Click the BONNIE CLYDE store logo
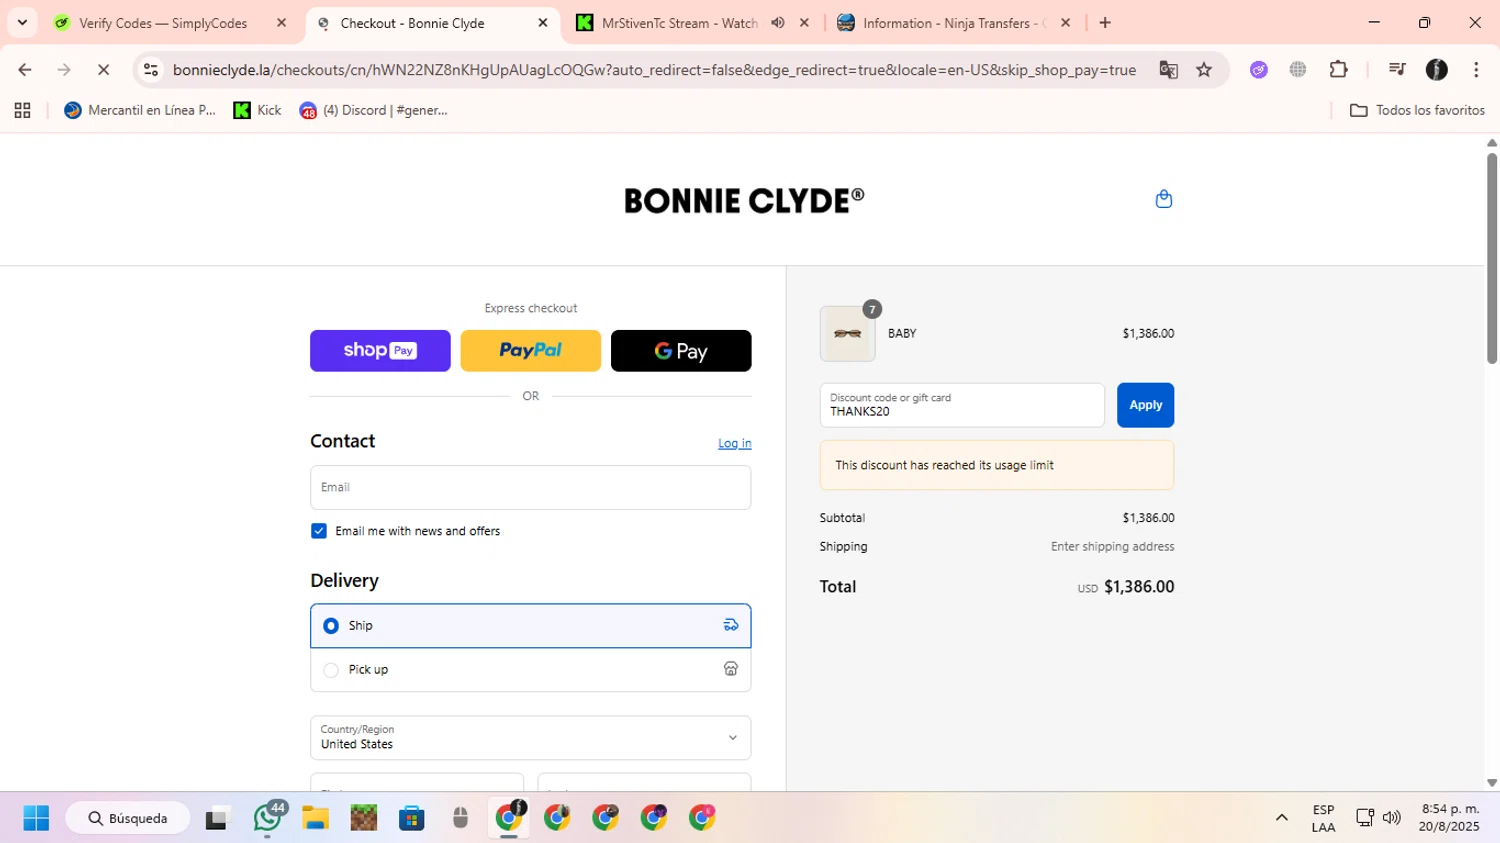The image size is (1500, 843). coord(743,200)
